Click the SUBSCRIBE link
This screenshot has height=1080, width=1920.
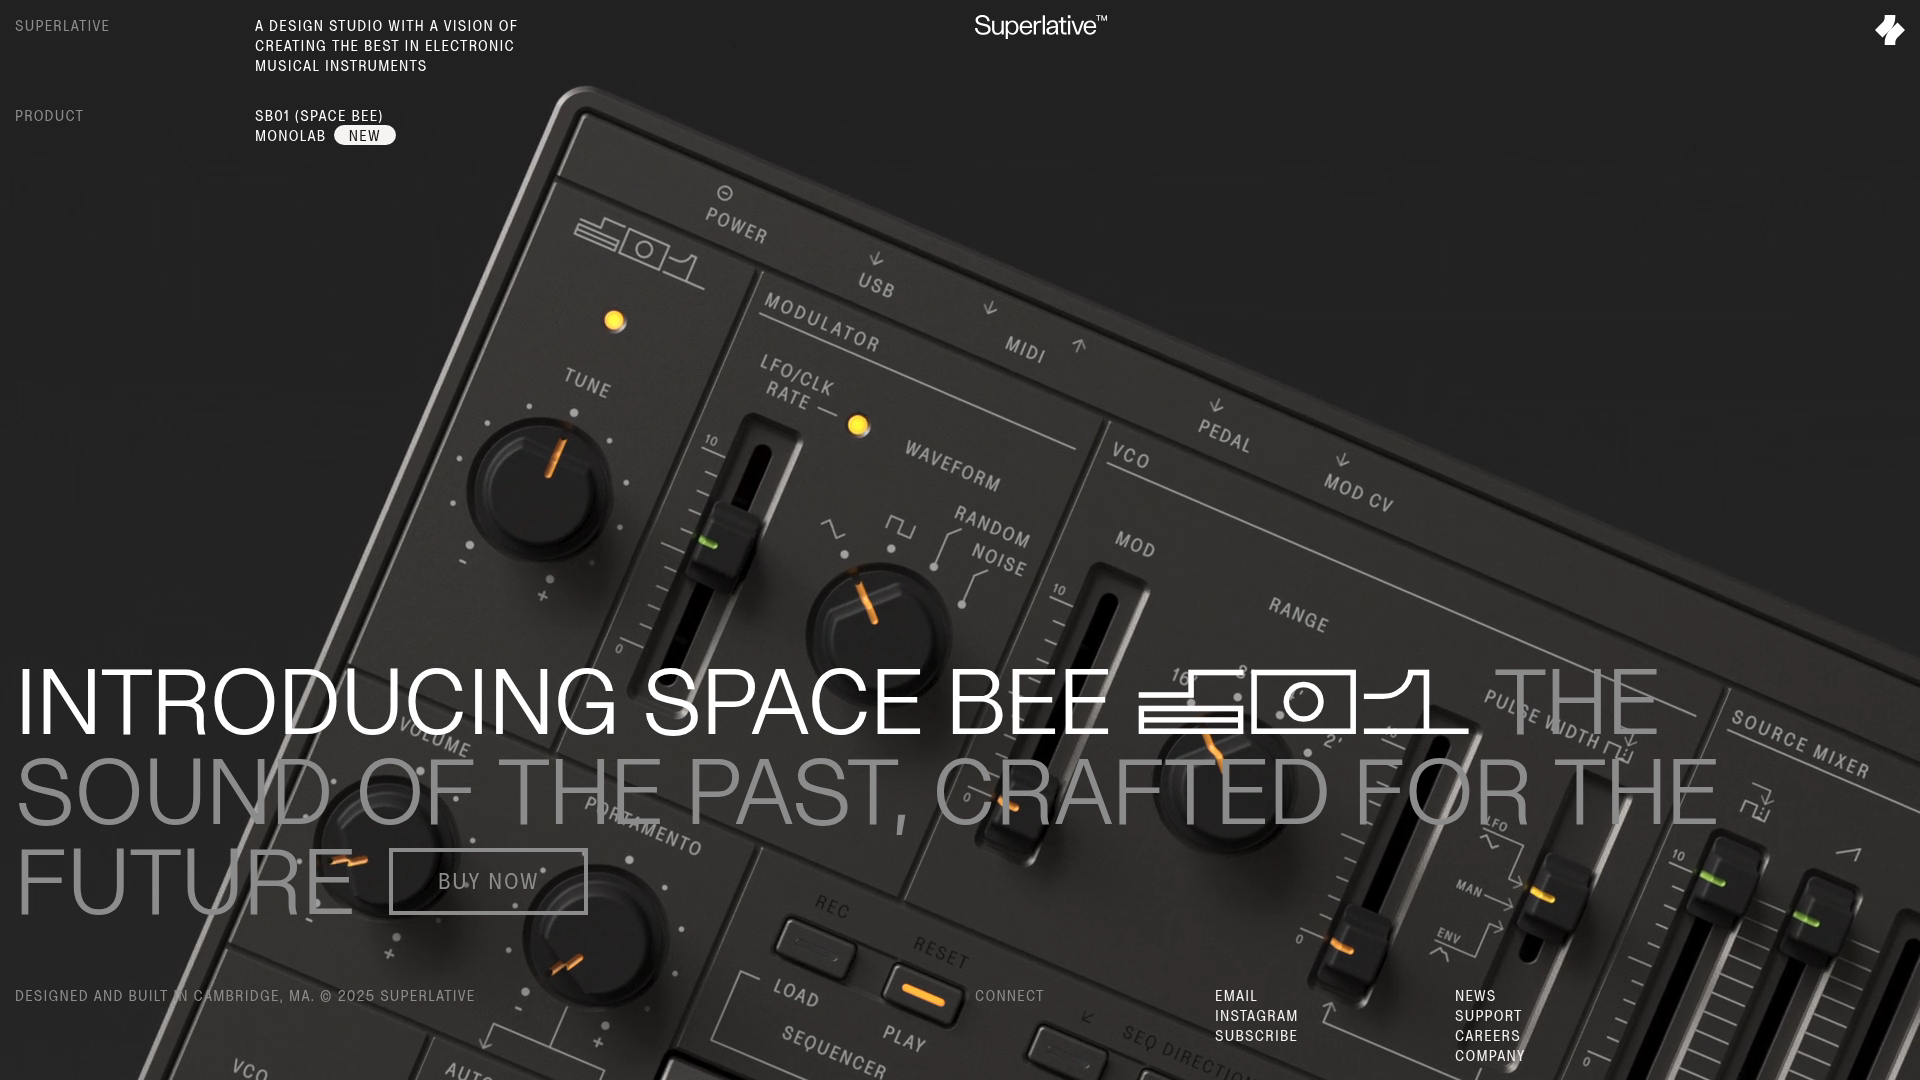click(x=1255, y=1036)
